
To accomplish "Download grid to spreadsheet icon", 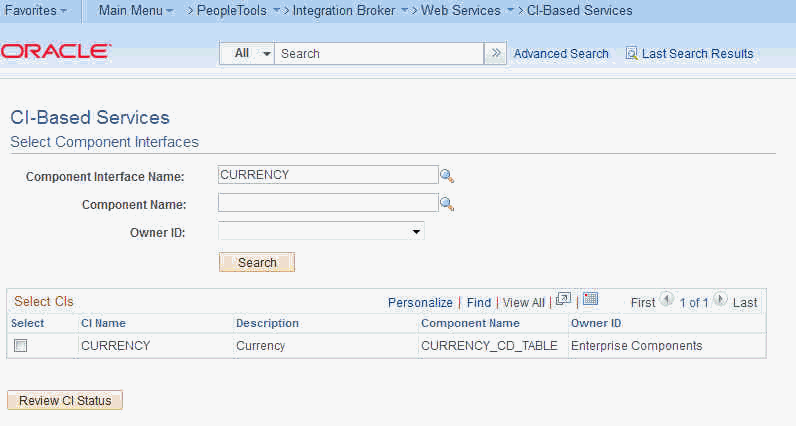I will (590, 299).
